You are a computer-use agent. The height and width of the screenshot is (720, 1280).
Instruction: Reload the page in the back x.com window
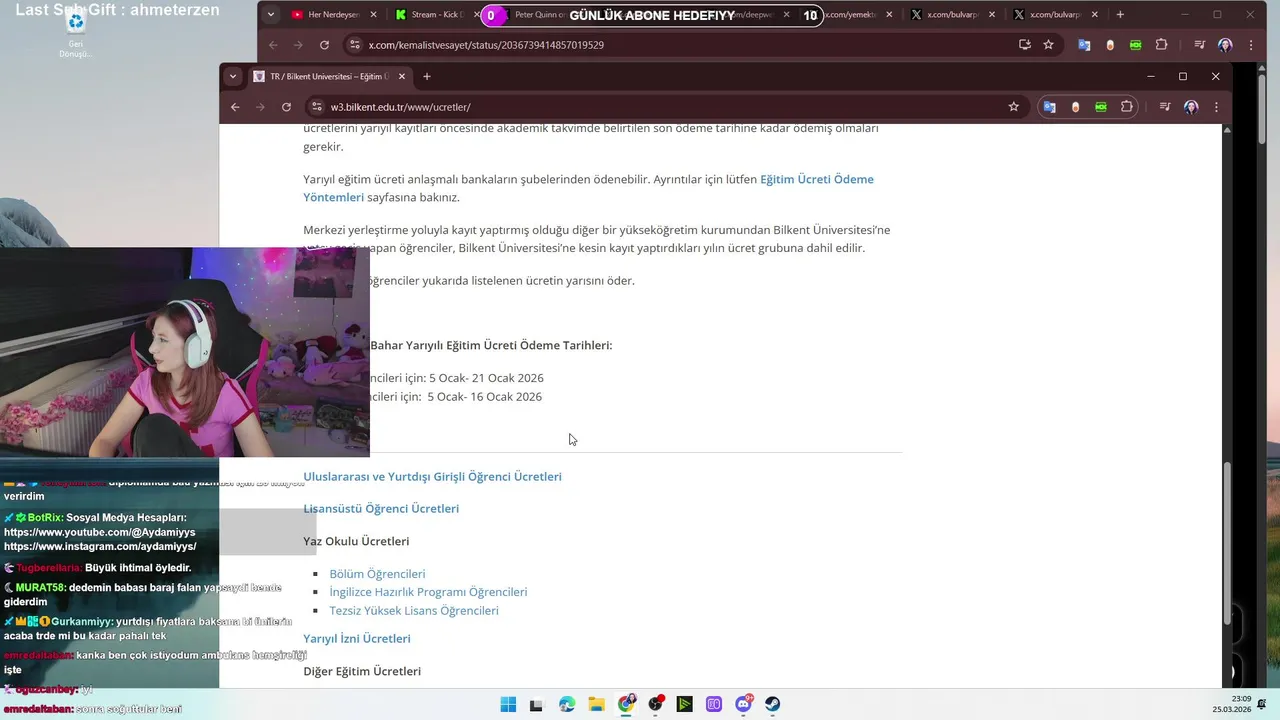point(324,45)
